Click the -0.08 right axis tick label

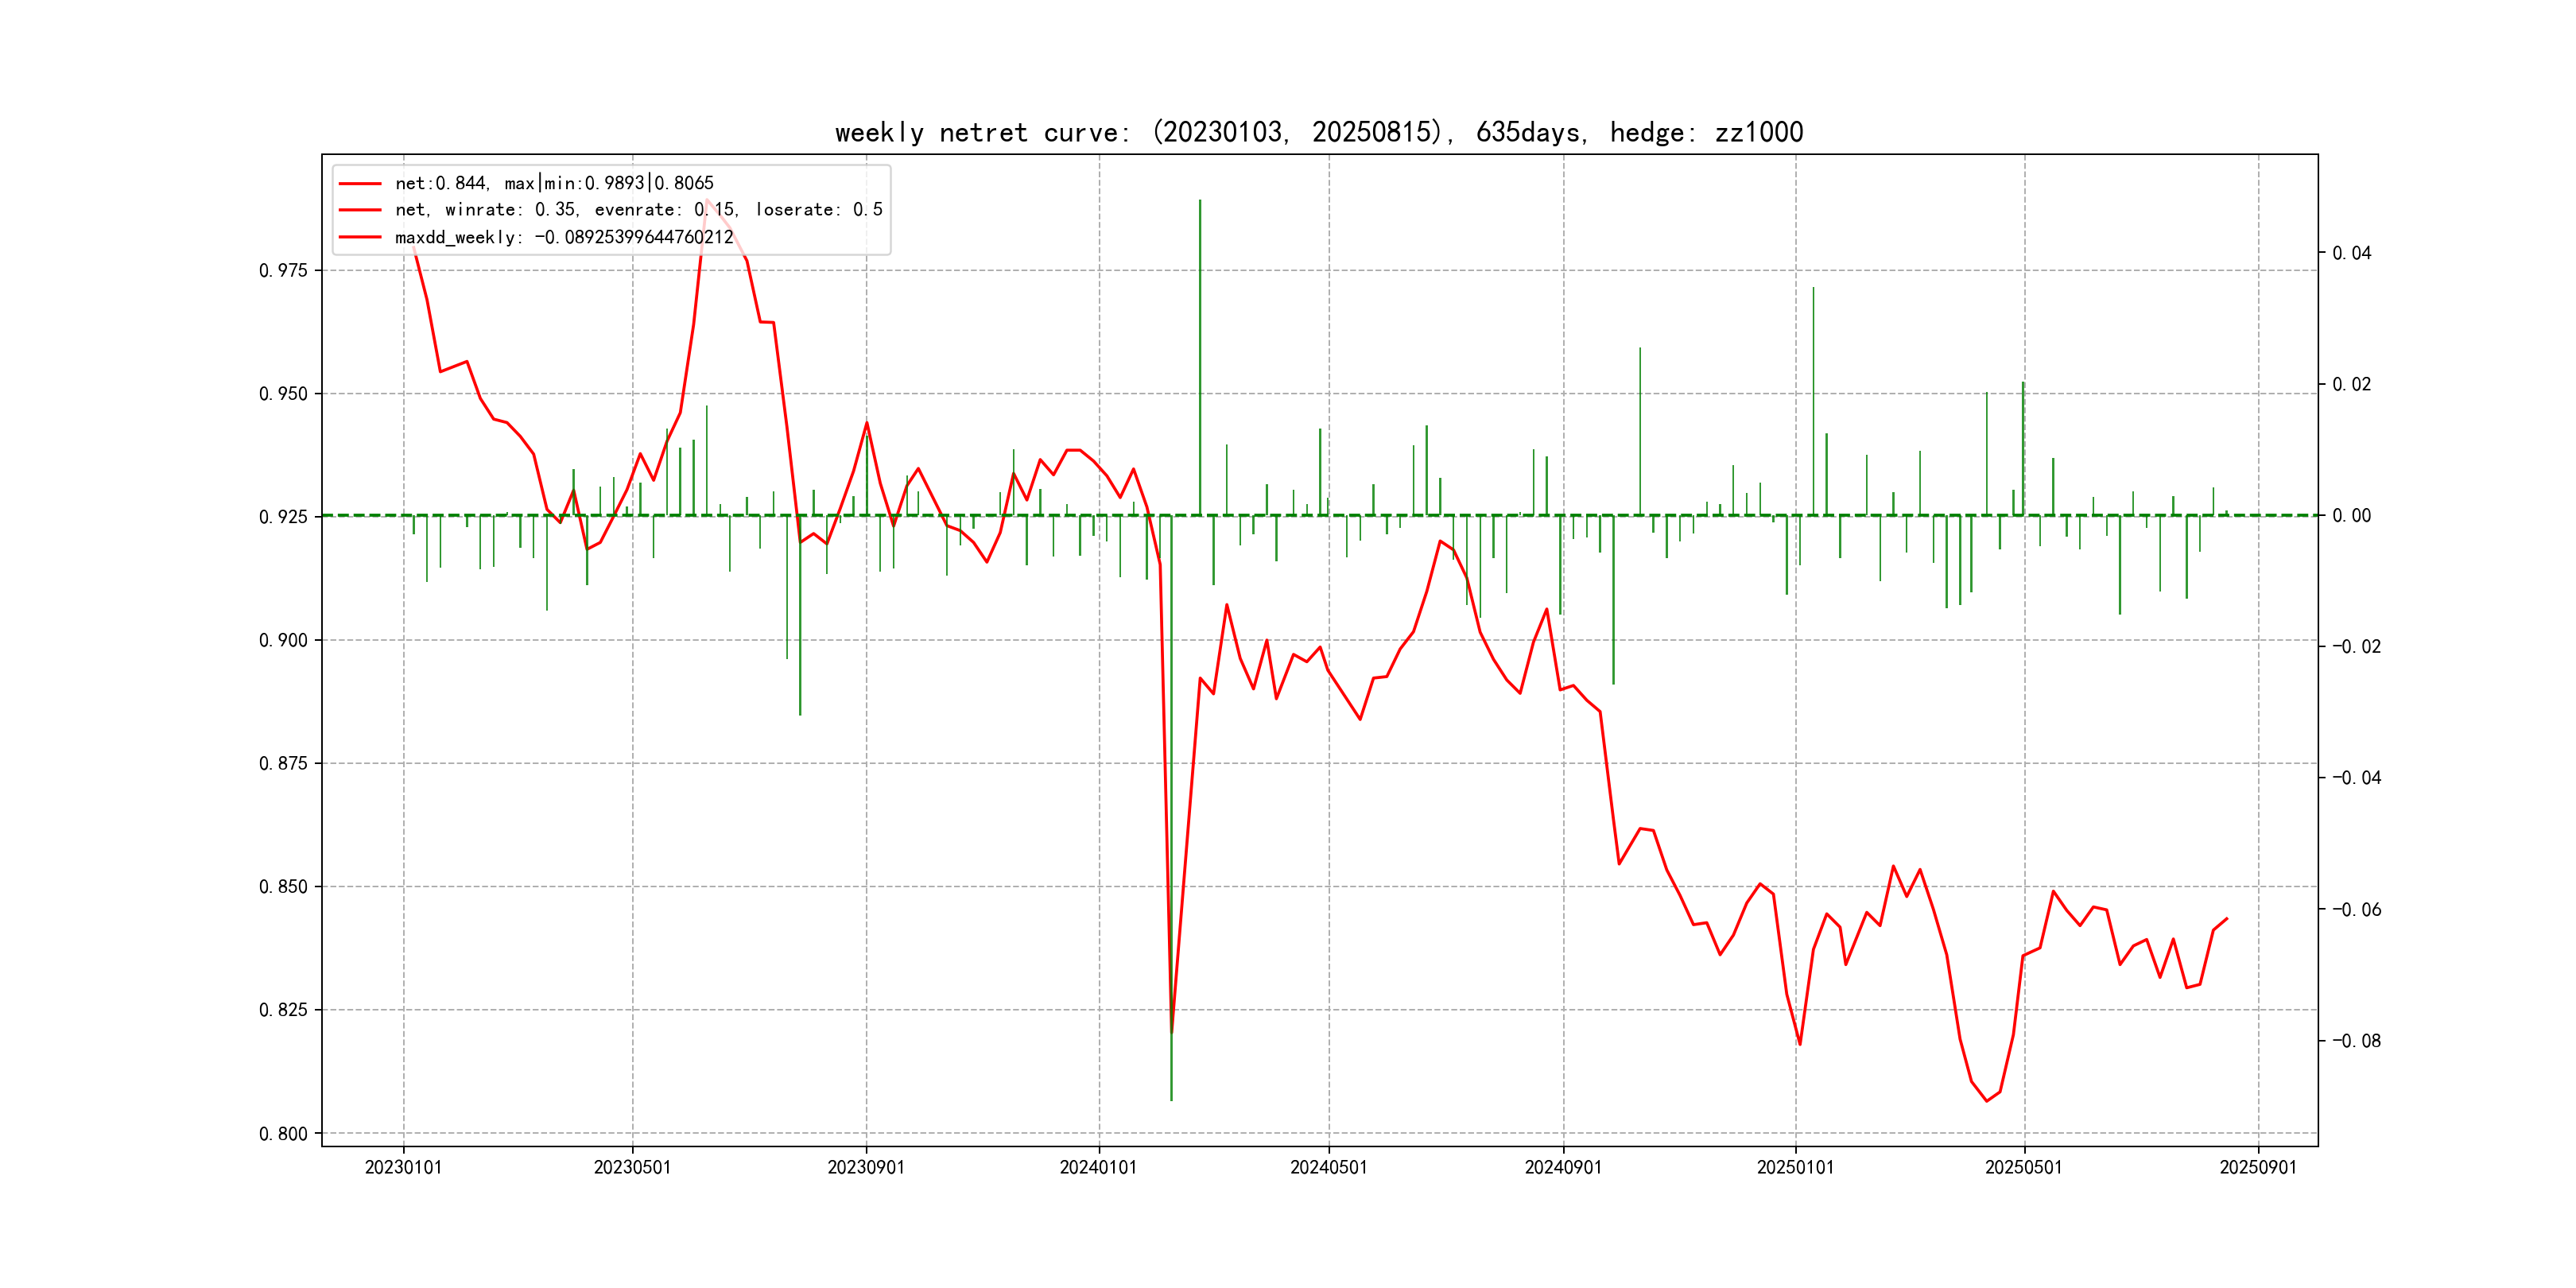point(2356,1041)
